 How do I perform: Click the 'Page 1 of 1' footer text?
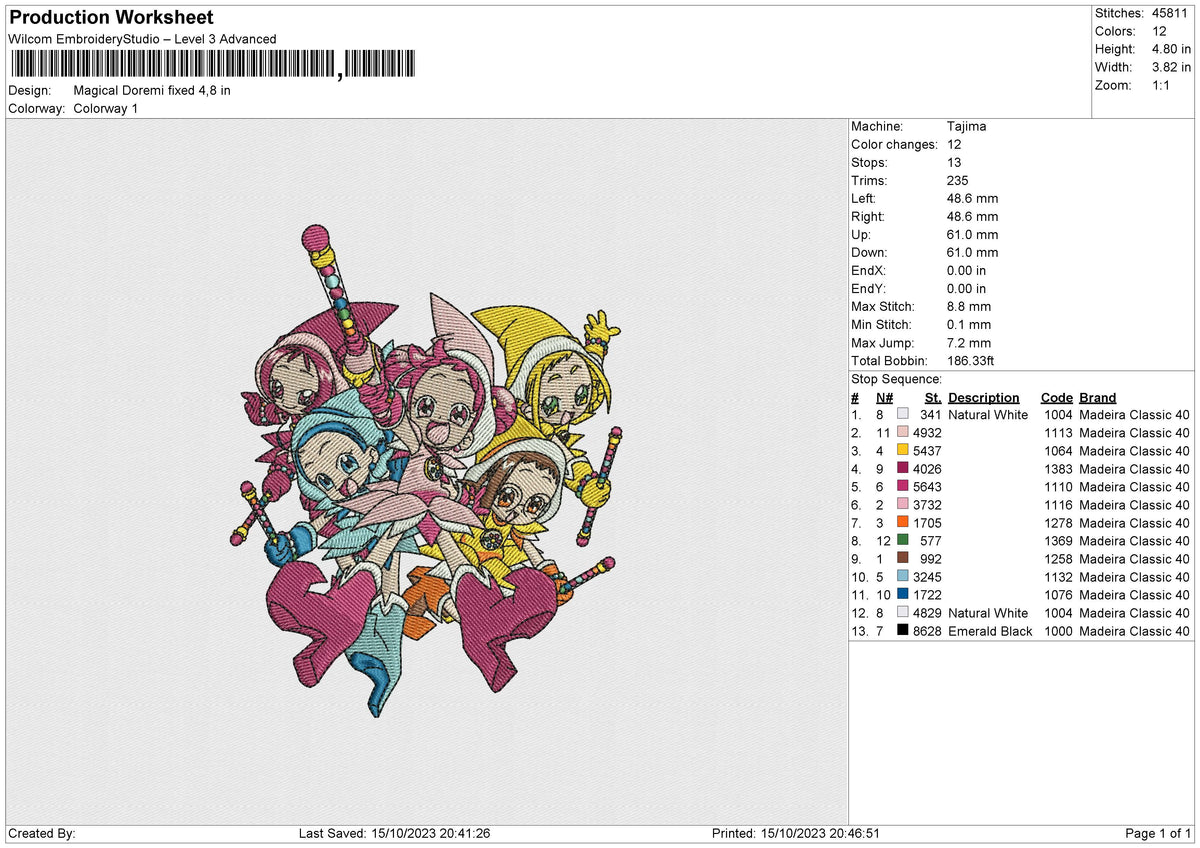tap(1158, 833)
